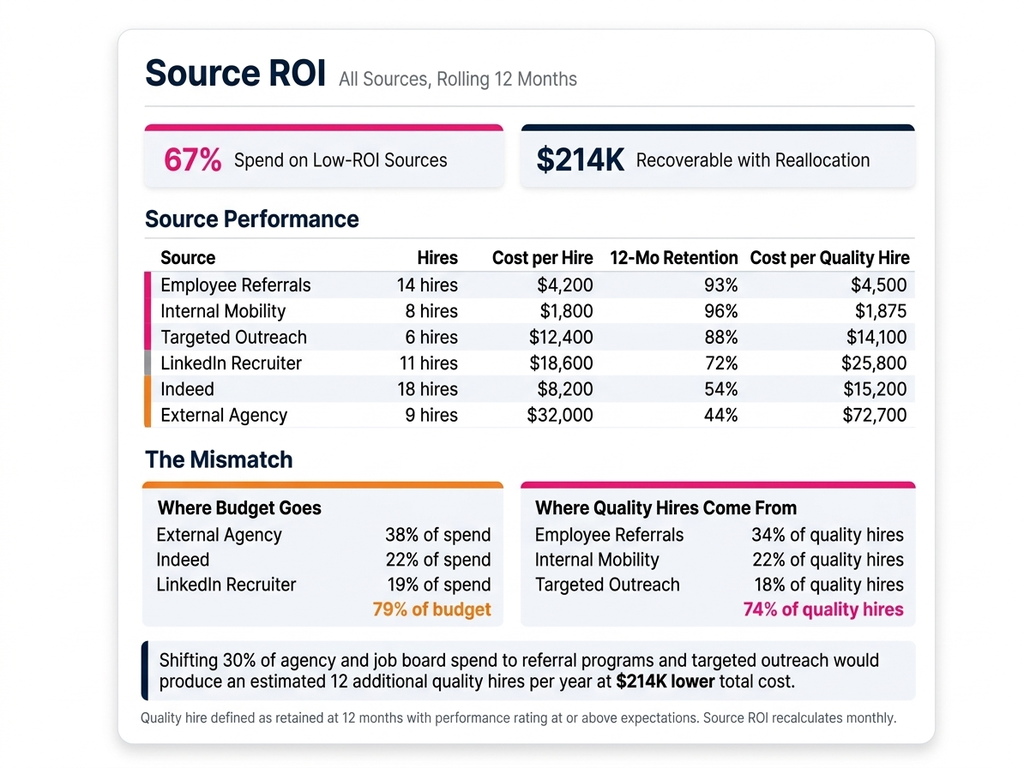
Task: Click External Agency in Where Budget Goes
Action: tap(219, 535)
